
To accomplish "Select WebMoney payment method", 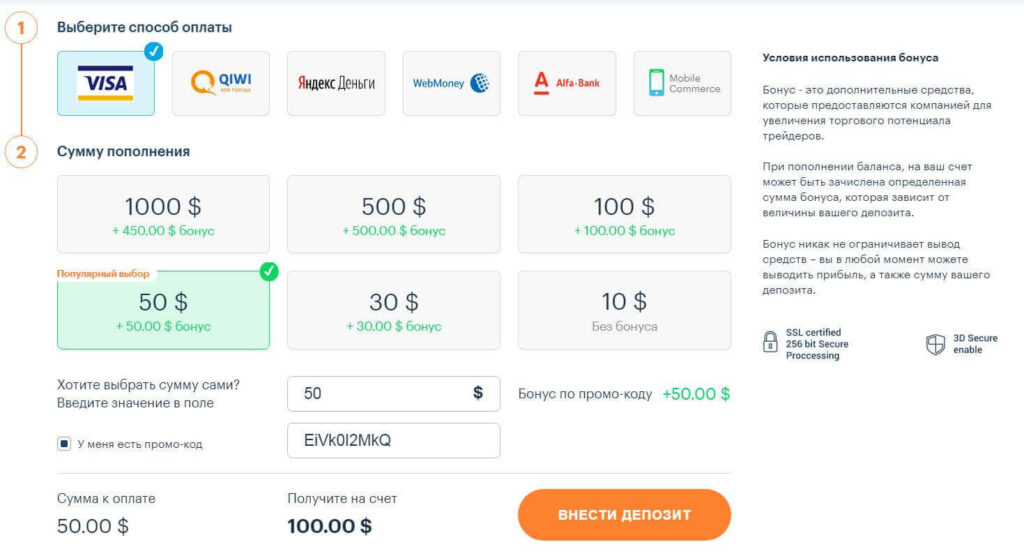I will [451, 84].
